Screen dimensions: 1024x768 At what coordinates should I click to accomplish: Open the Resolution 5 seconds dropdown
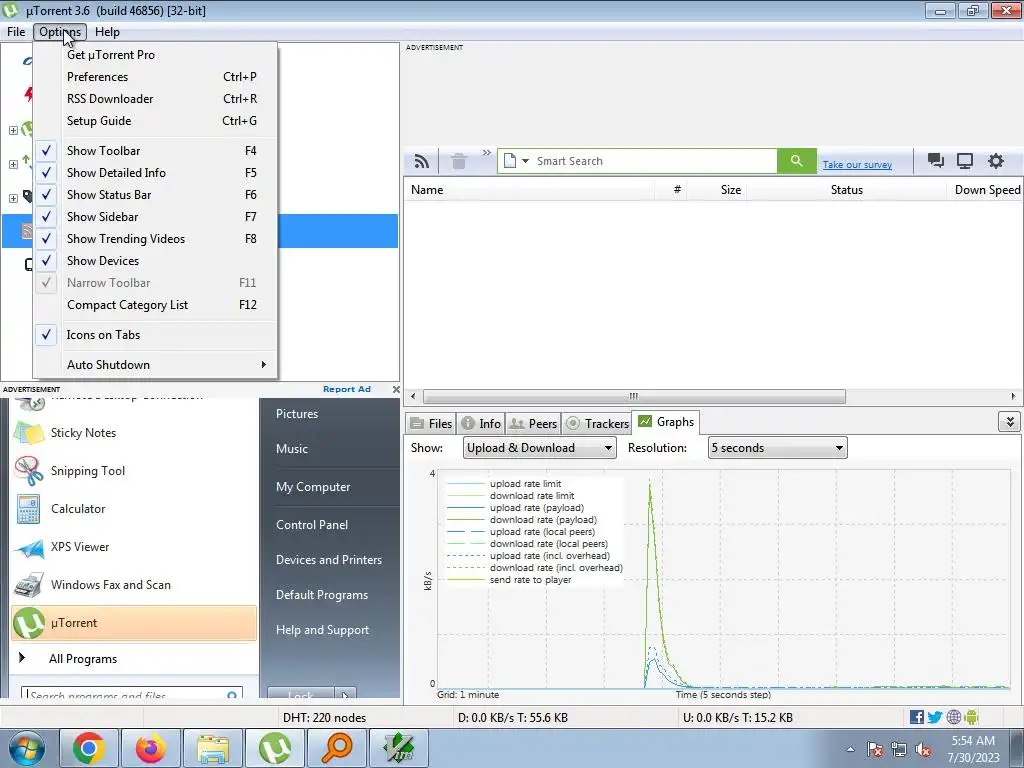(x=777, y=448)
